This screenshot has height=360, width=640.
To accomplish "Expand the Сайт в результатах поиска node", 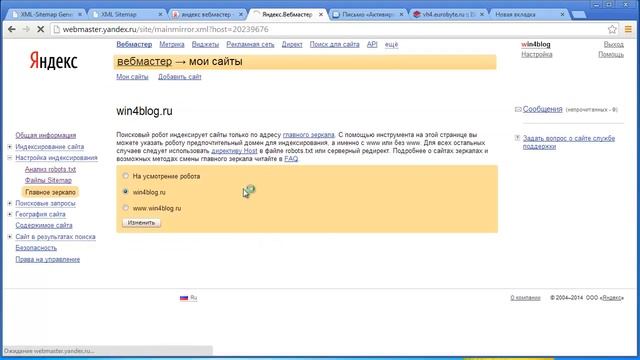I will pos(9,237).
